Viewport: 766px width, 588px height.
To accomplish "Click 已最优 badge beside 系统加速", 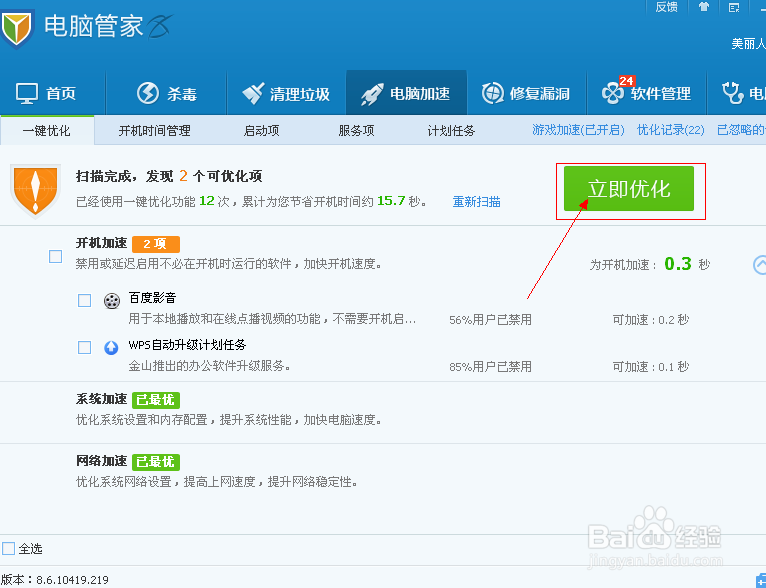I will 156,400.
